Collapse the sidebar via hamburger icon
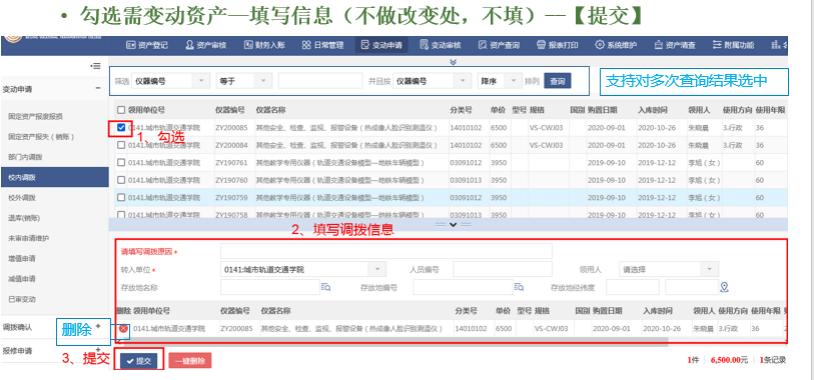This screenshot has width=814, height=380. [x=95, y=66]
